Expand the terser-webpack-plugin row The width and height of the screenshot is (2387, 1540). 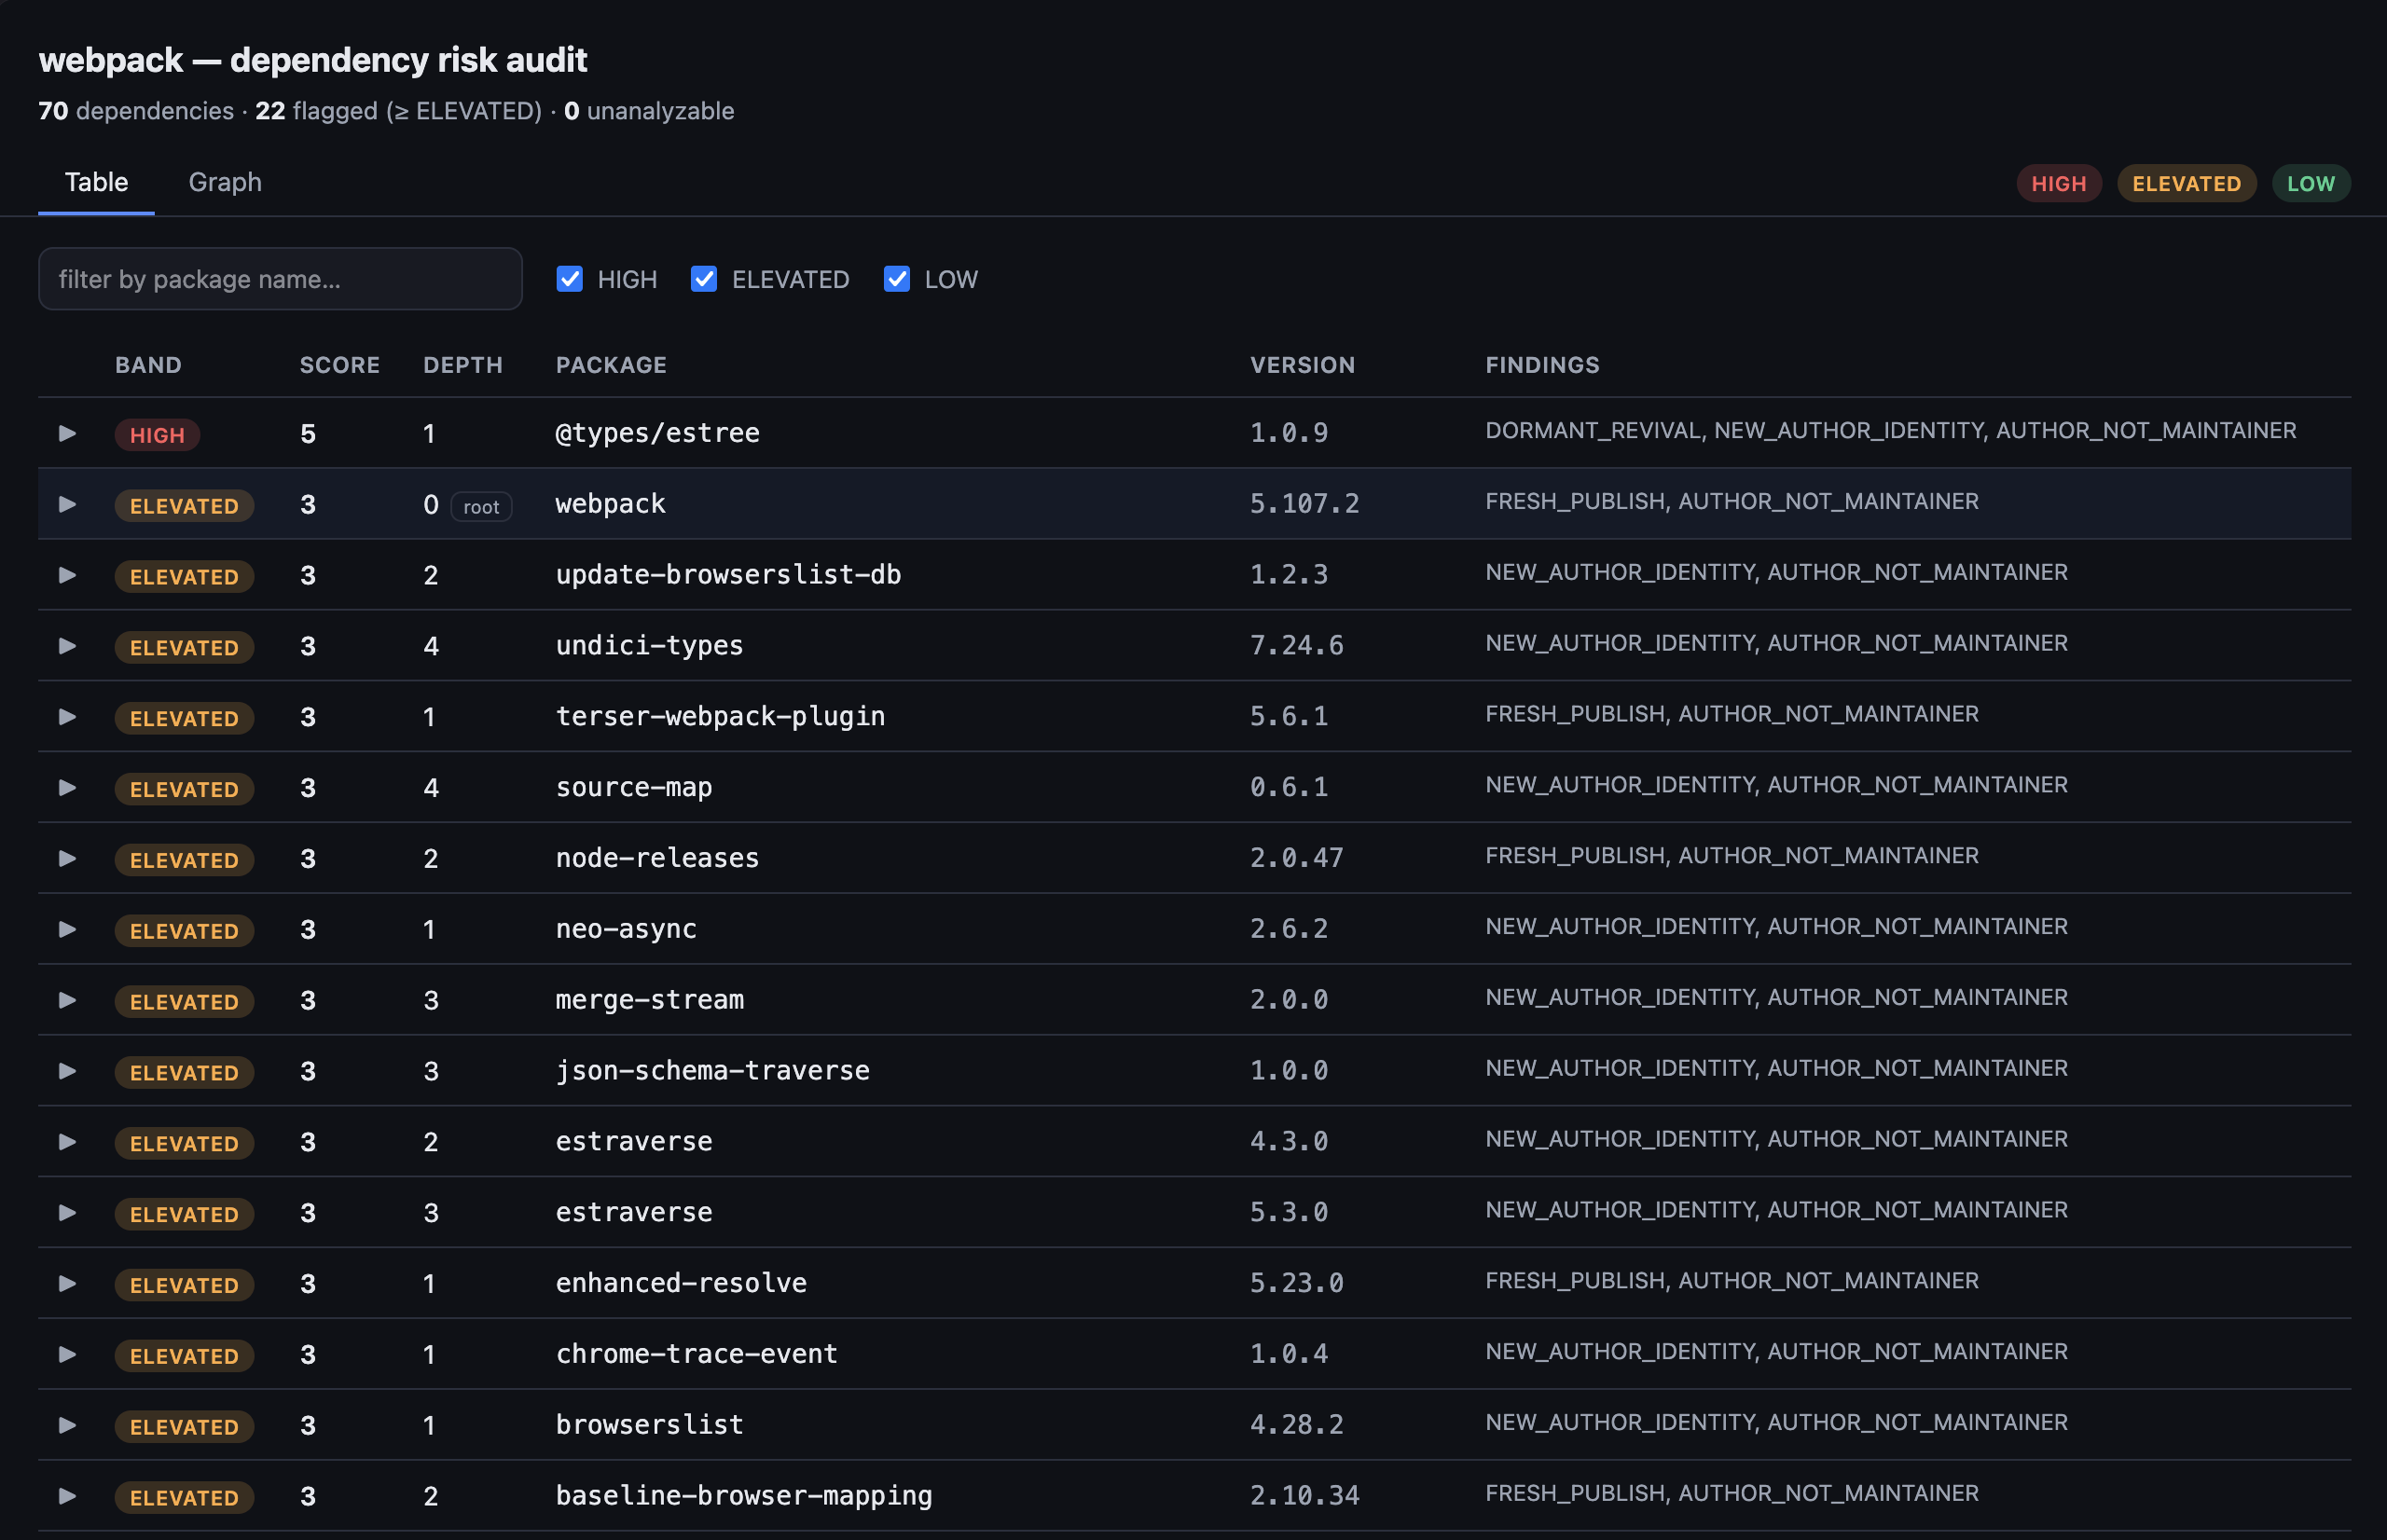pyautogui.click(x=67, y=717)
